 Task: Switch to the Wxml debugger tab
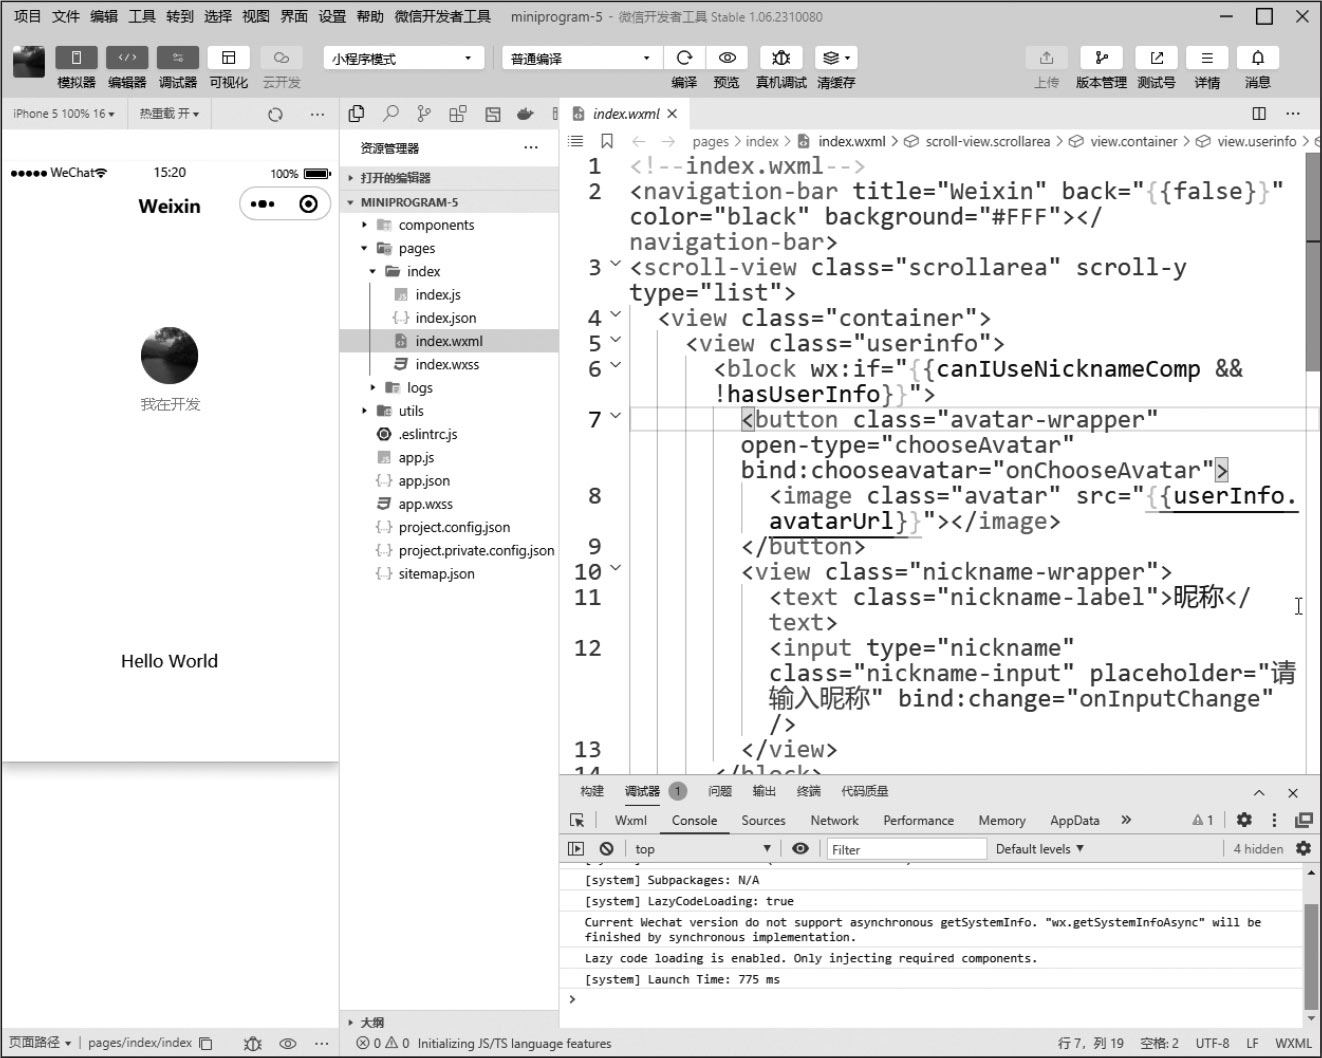630,820
